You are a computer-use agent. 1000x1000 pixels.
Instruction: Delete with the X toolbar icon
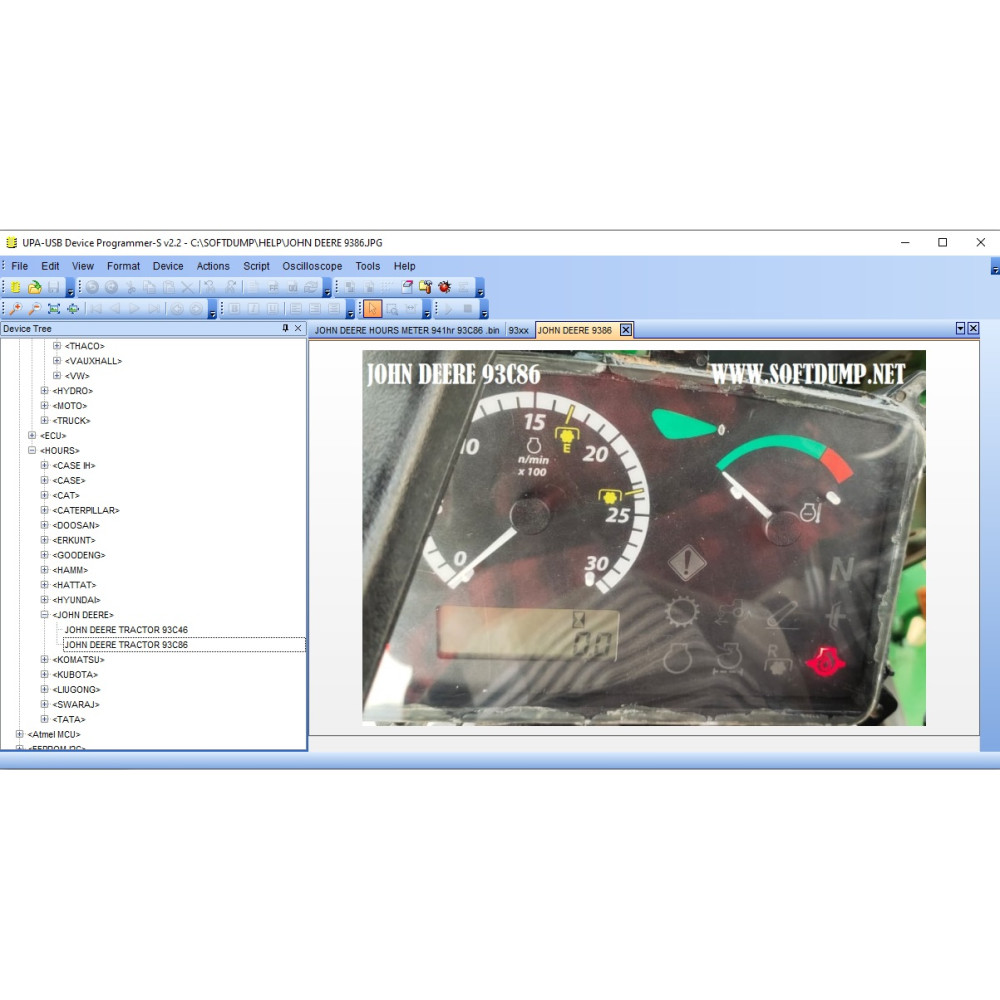188,287
